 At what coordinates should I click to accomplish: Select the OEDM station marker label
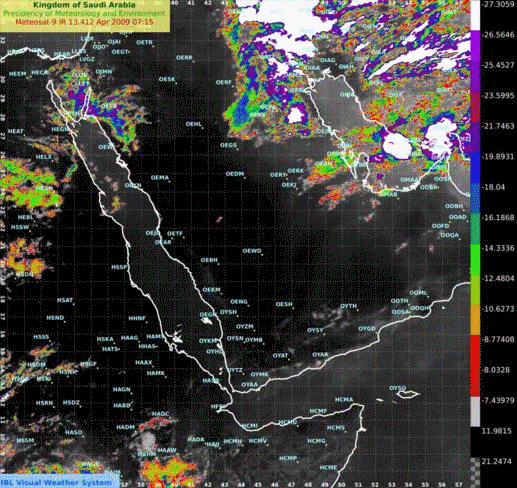(x=235, y=174)
